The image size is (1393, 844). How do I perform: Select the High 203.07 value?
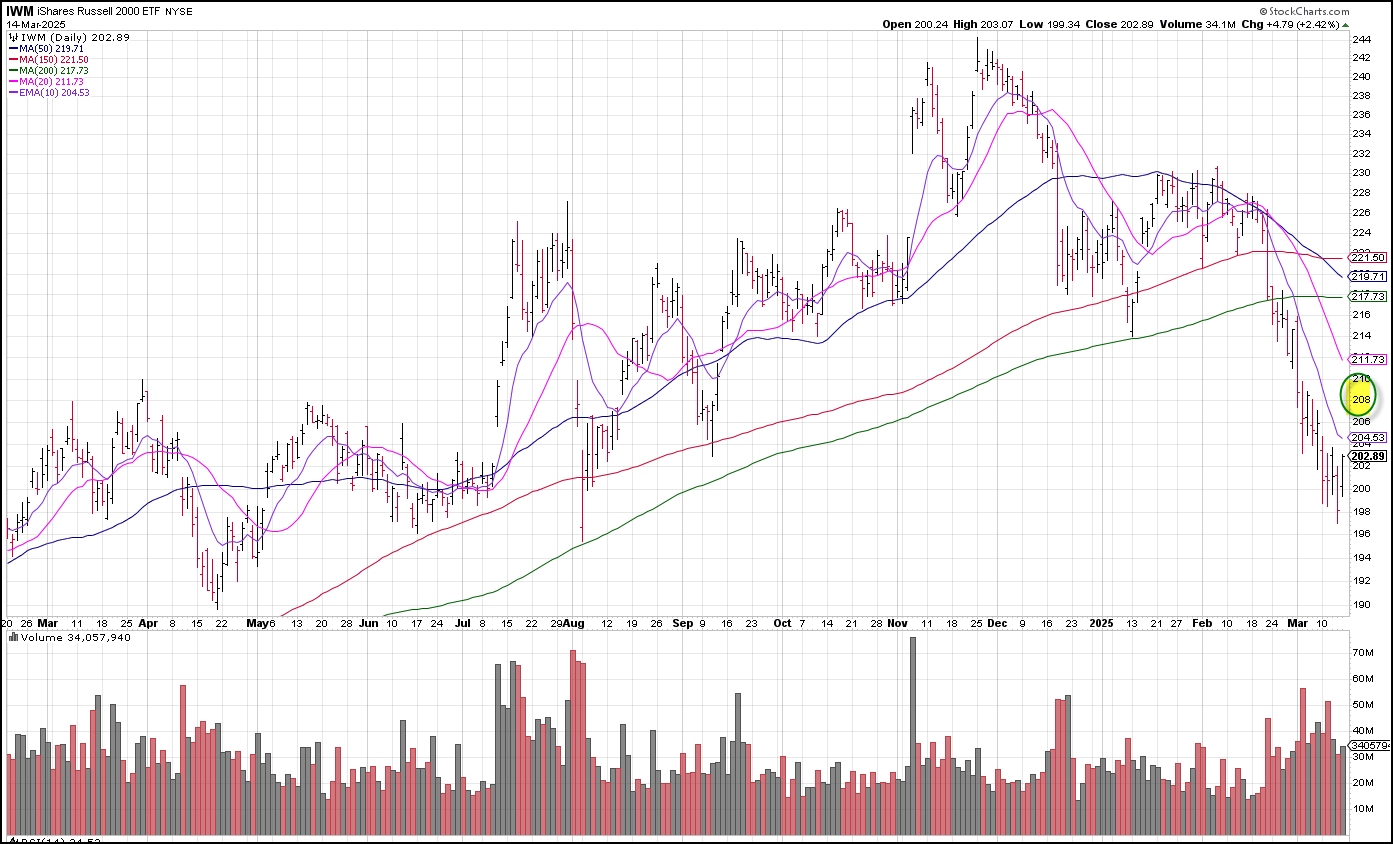[984, 24]
